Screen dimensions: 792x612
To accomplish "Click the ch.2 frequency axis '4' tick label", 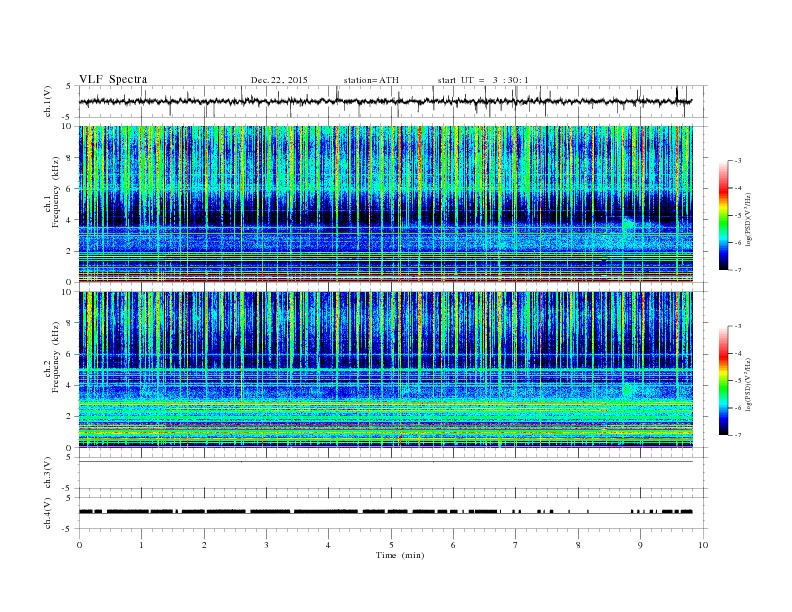I will 70,386.
